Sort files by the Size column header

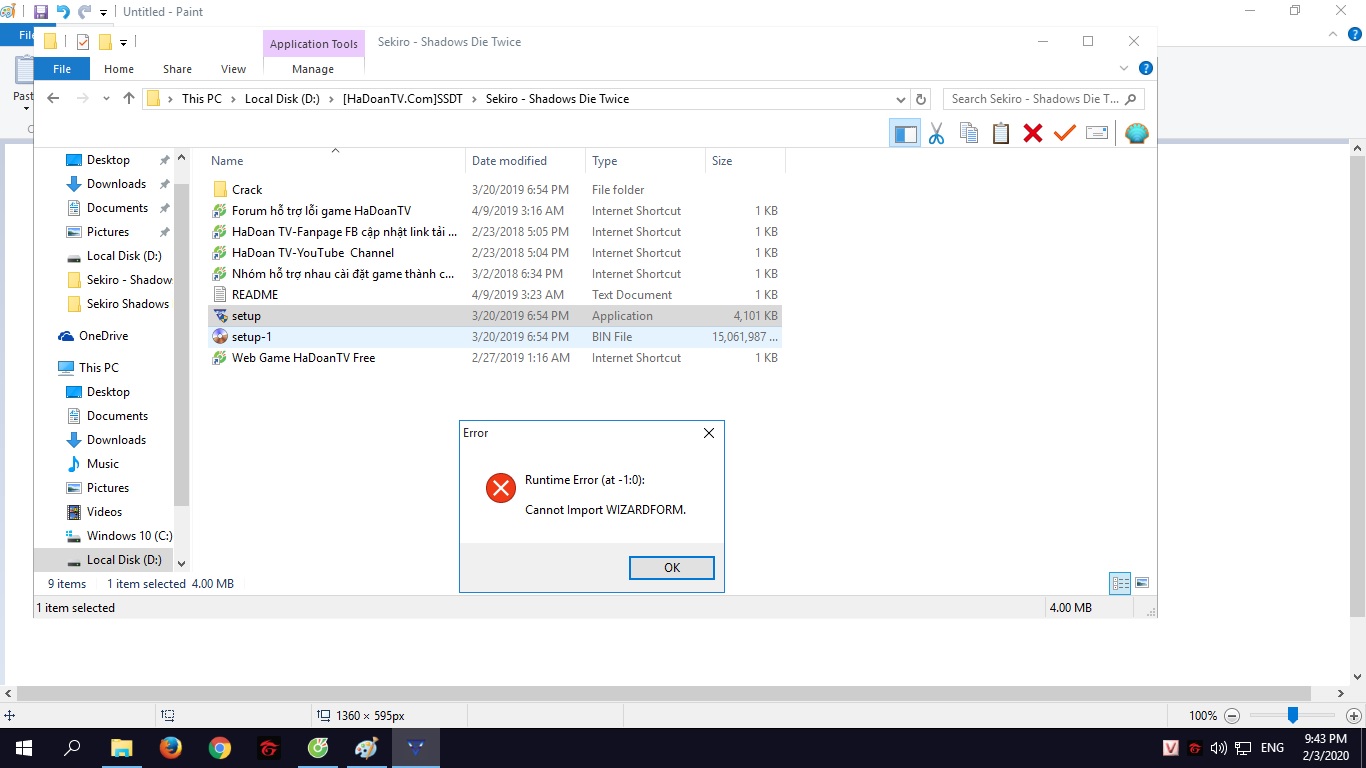(745, 161)
